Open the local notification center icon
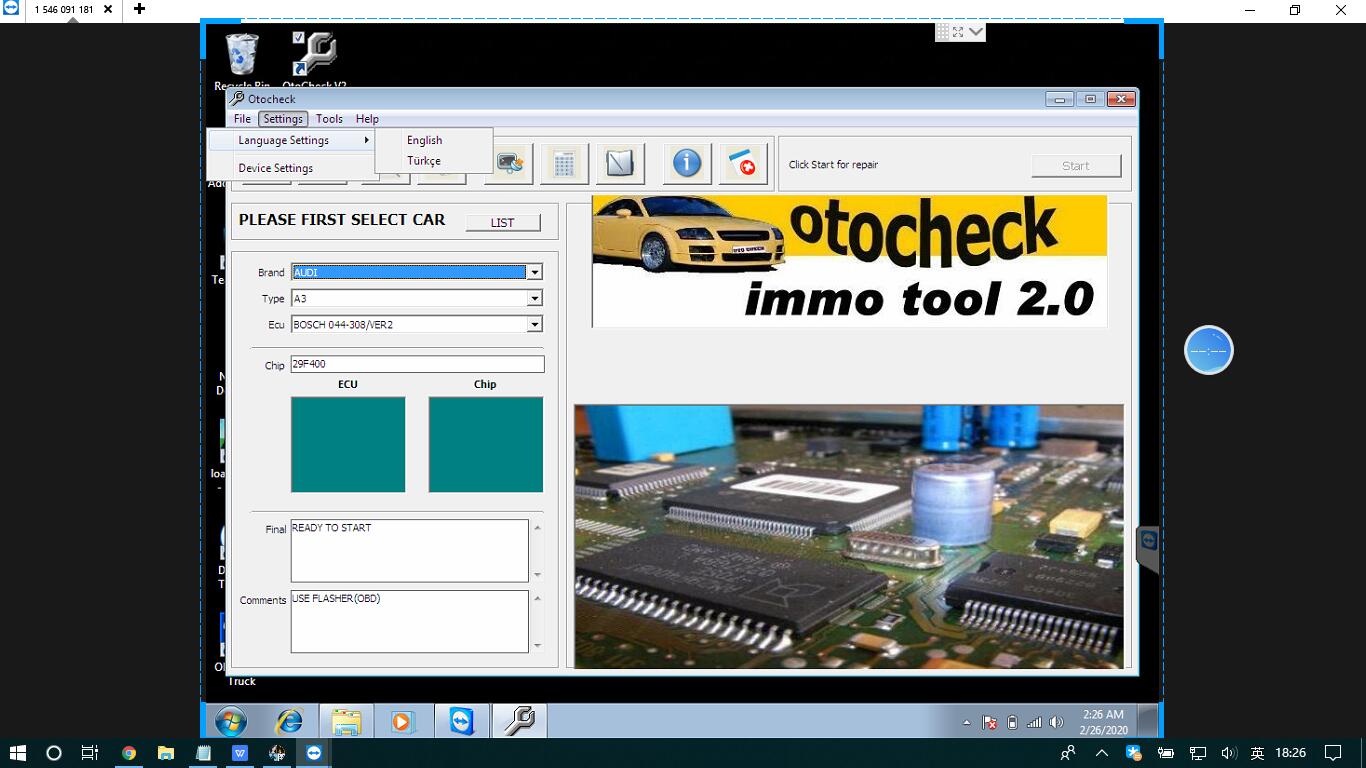1366x768 pixels. [1333, 752]
